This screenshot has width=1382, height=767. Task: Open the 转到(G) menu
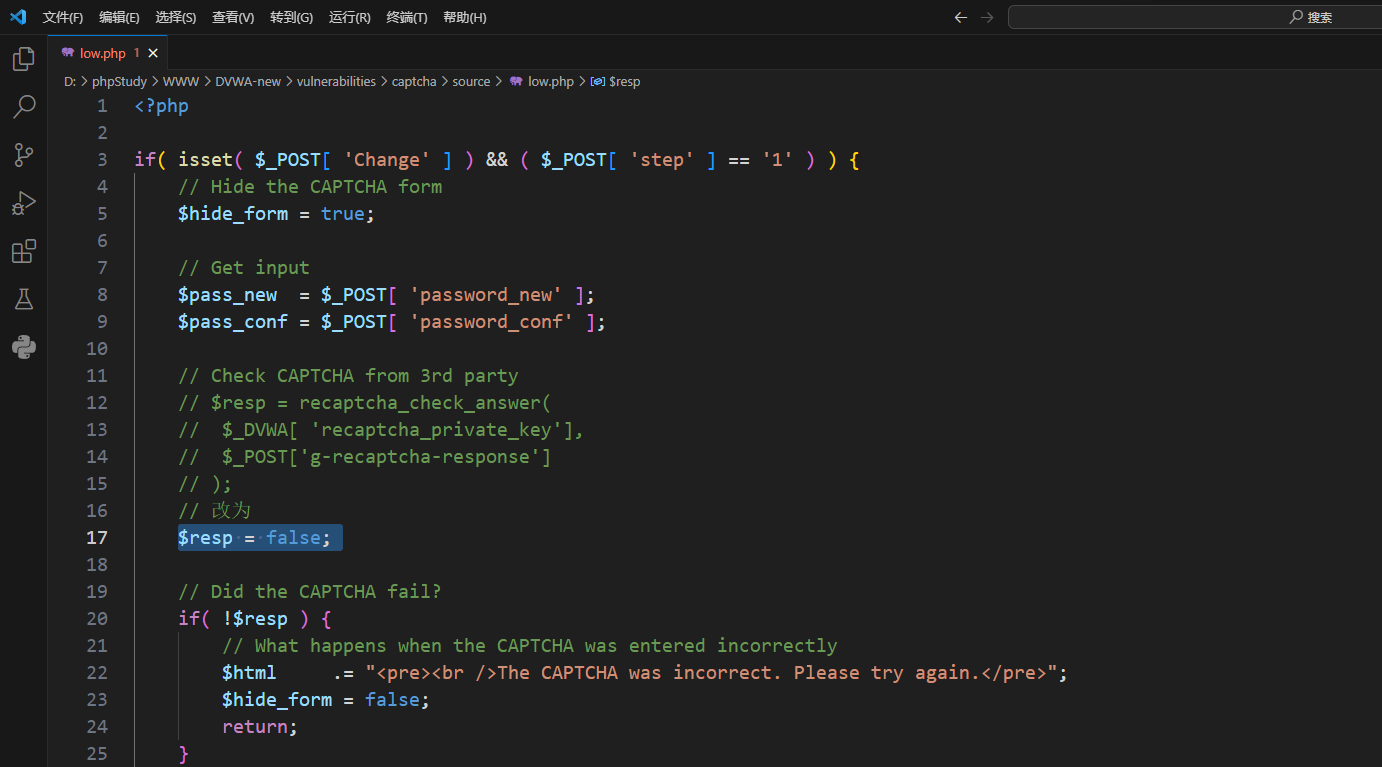click(x=291, y=17)
